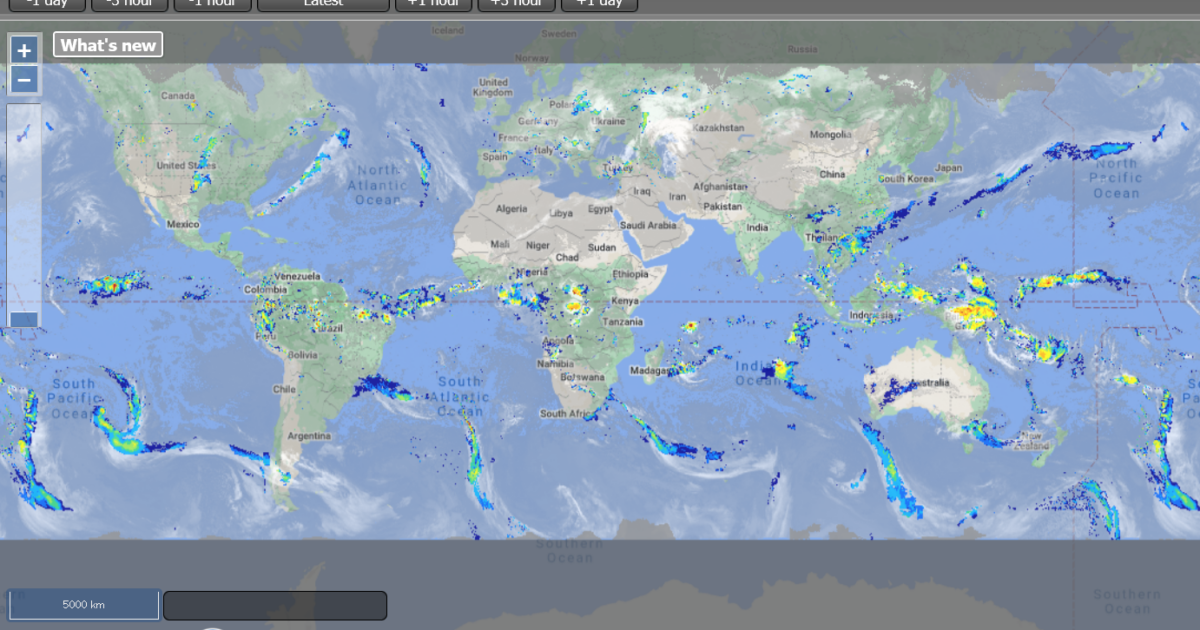The image size is (1200, 630).
Task: Skip forward with the +3 hour button
Action: 516,4
